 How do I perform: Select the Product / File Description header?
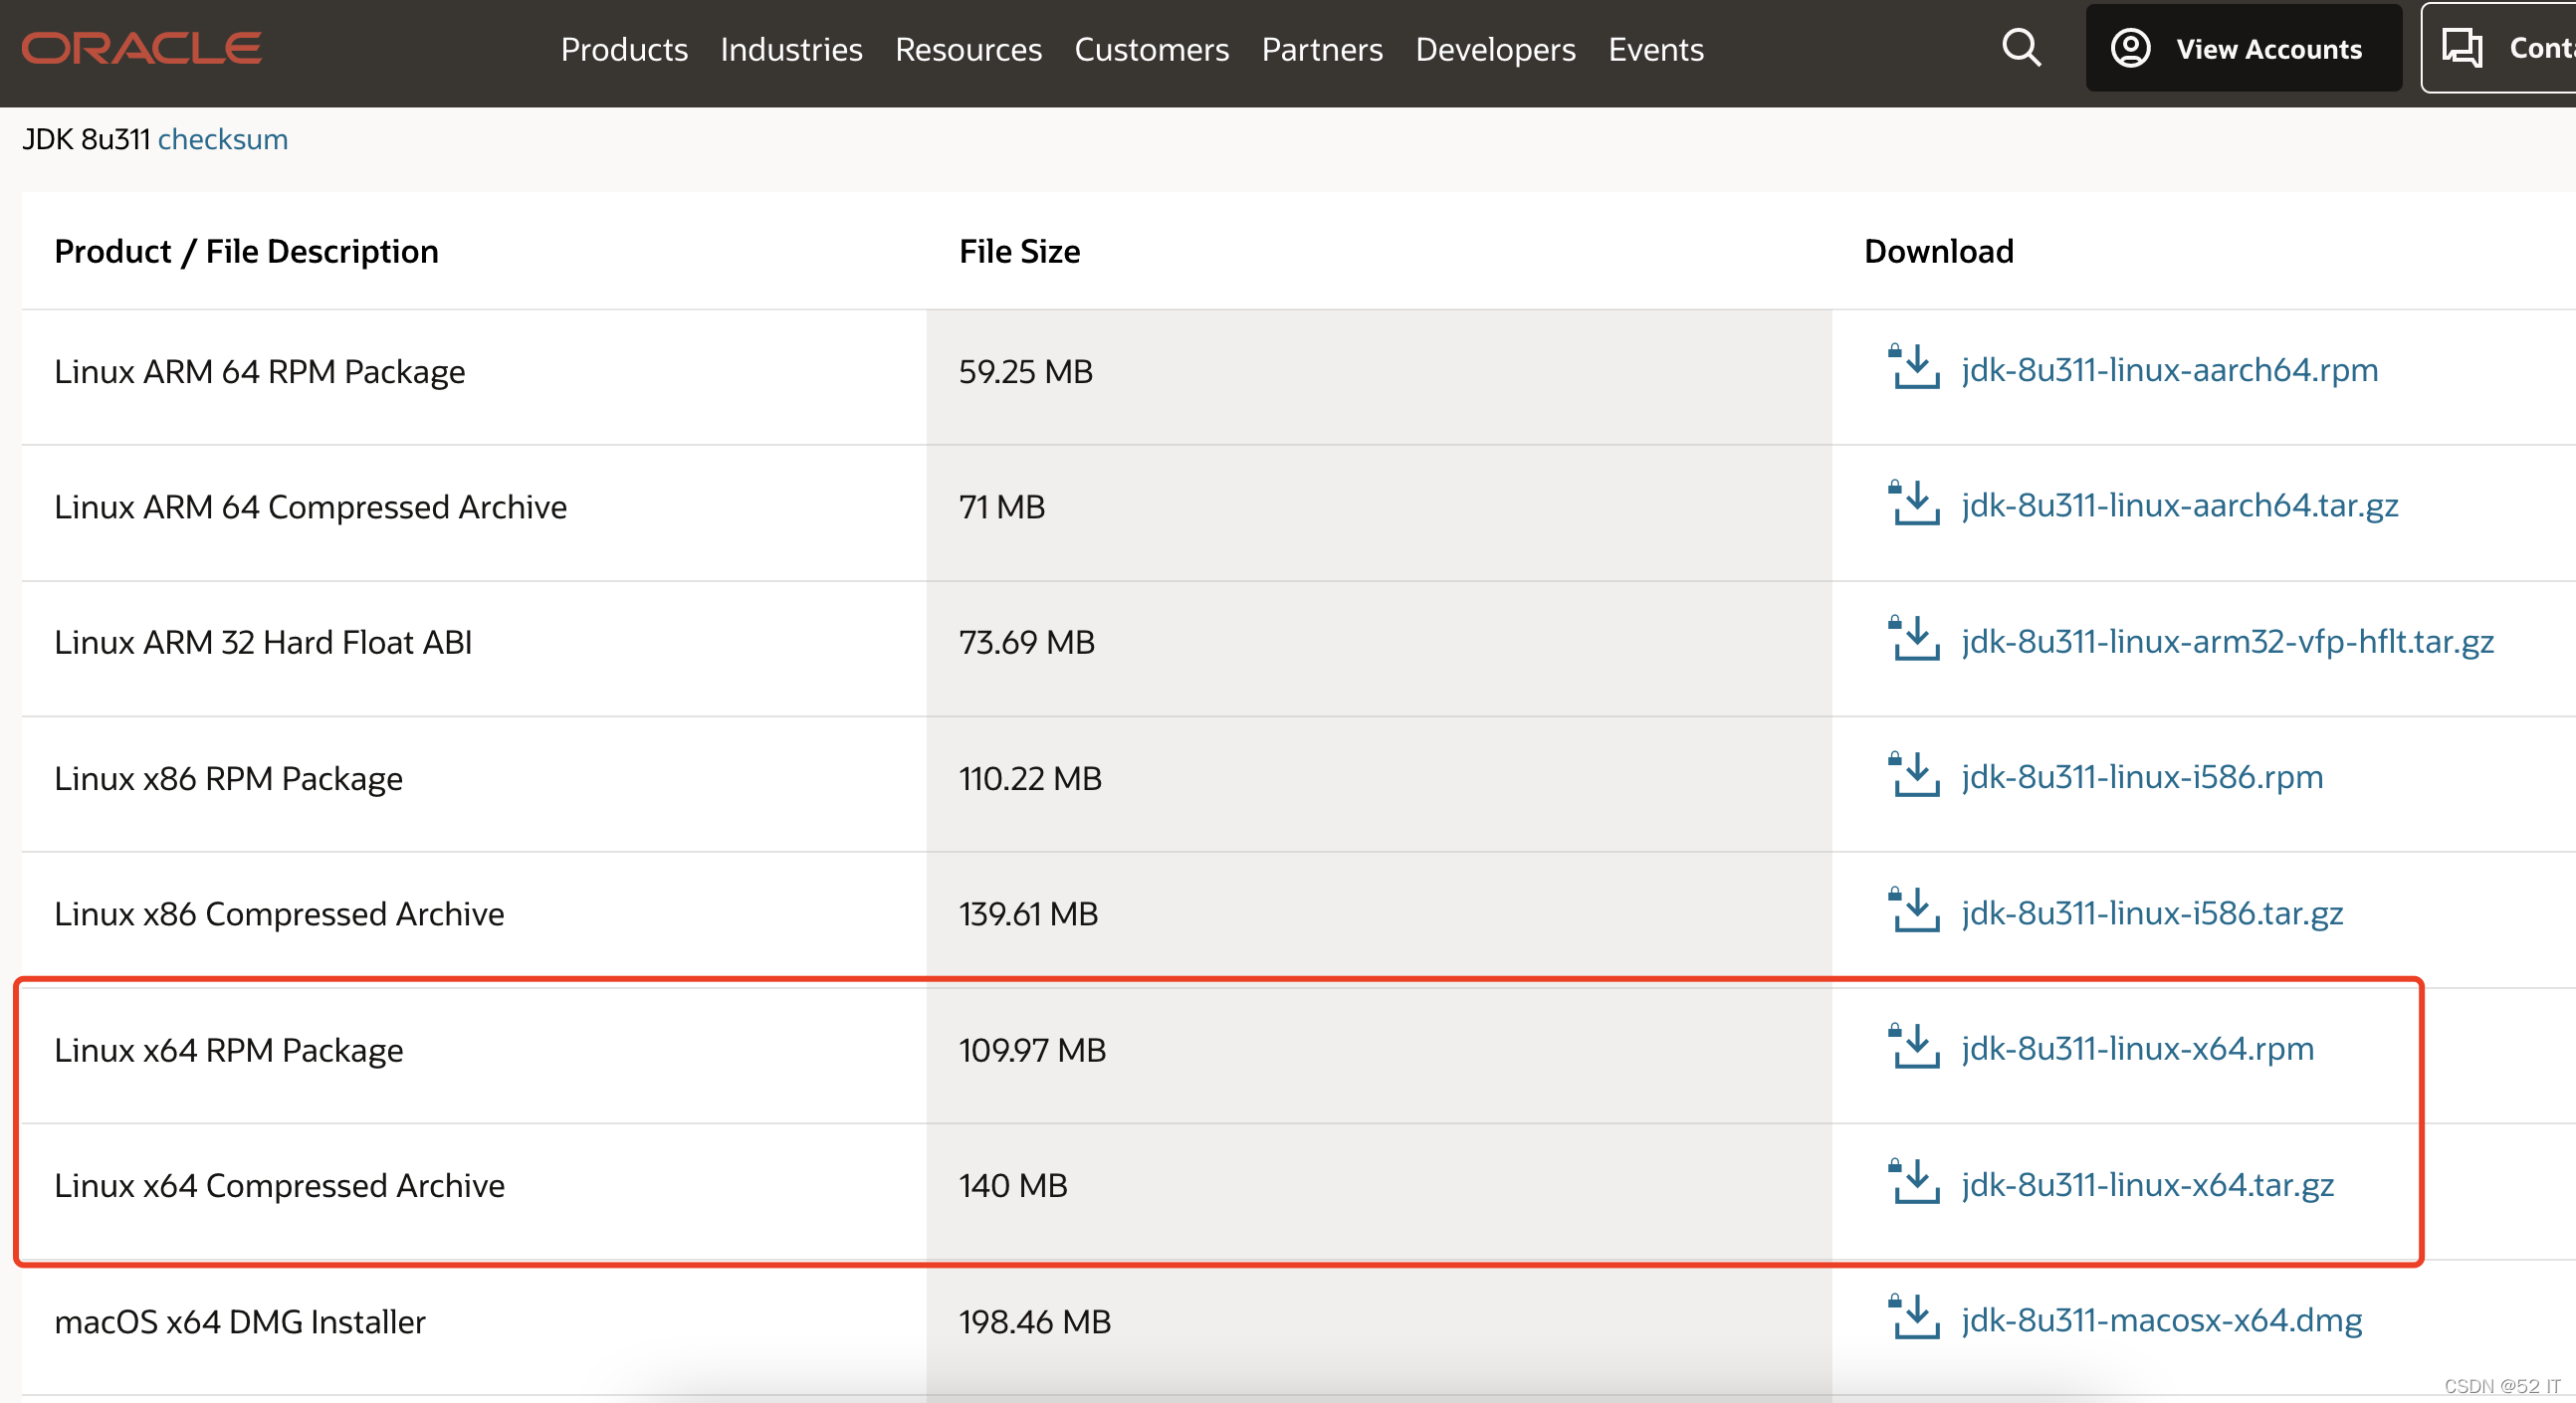[246, 252]
